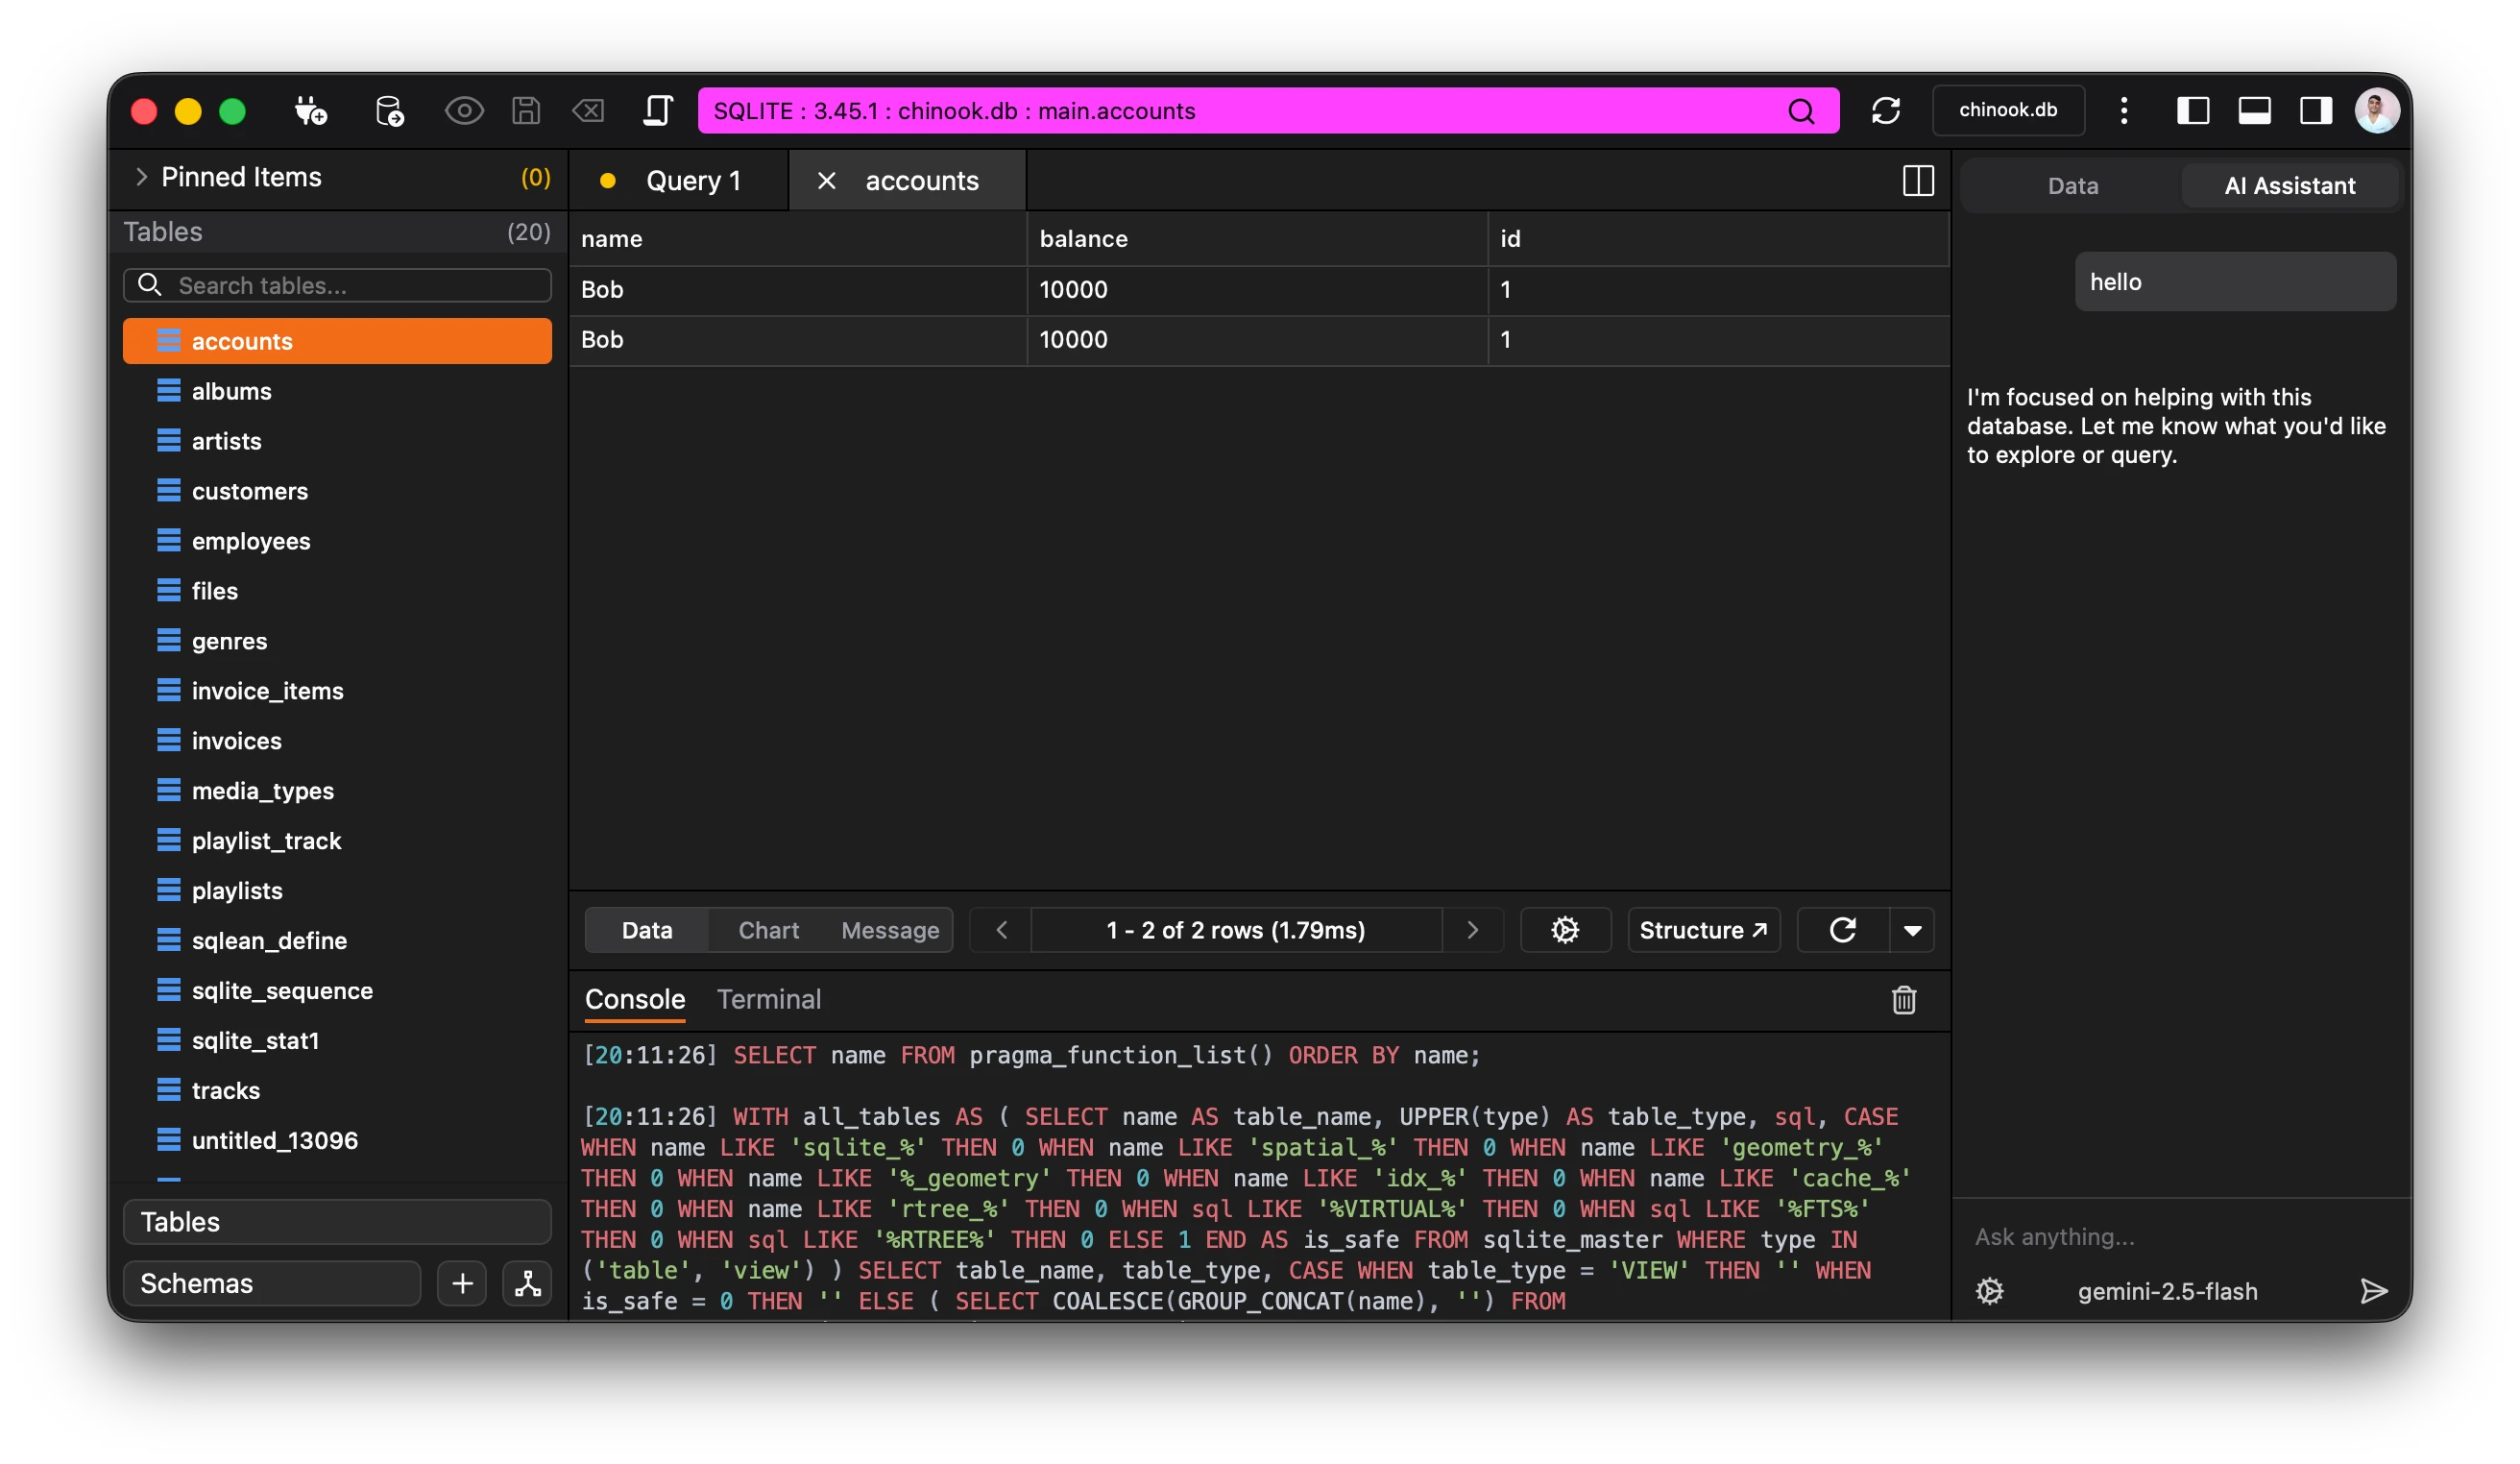Image resolution: width=2520 pixels, height=1464 pixels.
Task: Sort by the name column header
Action: 798,239
